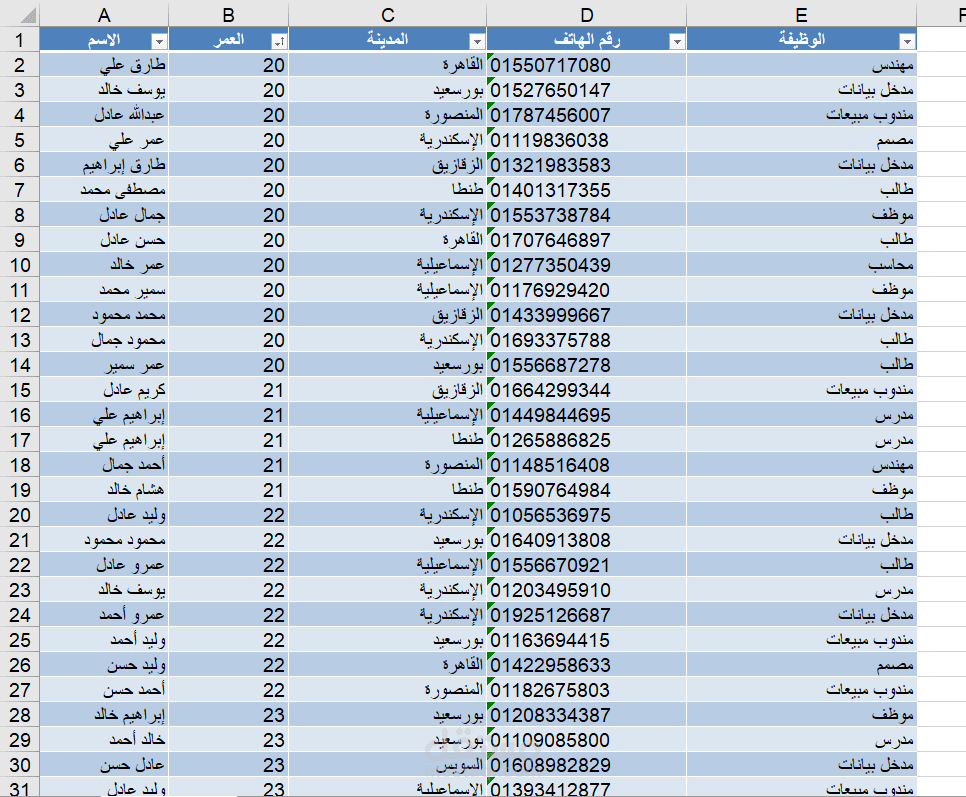Click the name cell طارق علي
This screenshot has width=966, height=797.
(104, 65)
